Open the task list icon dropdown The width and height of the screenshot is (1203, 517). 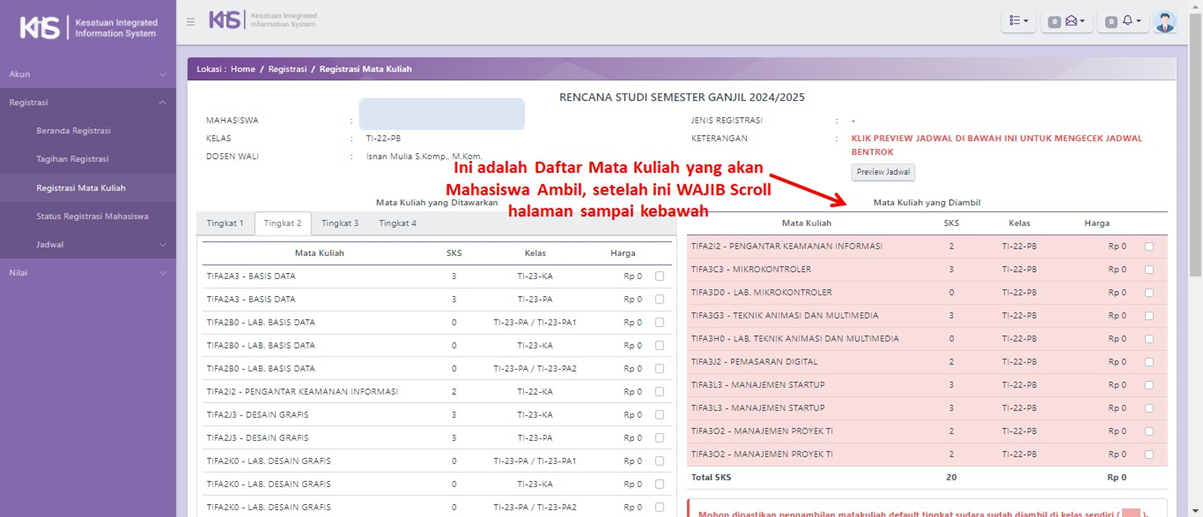[1018, 21]
